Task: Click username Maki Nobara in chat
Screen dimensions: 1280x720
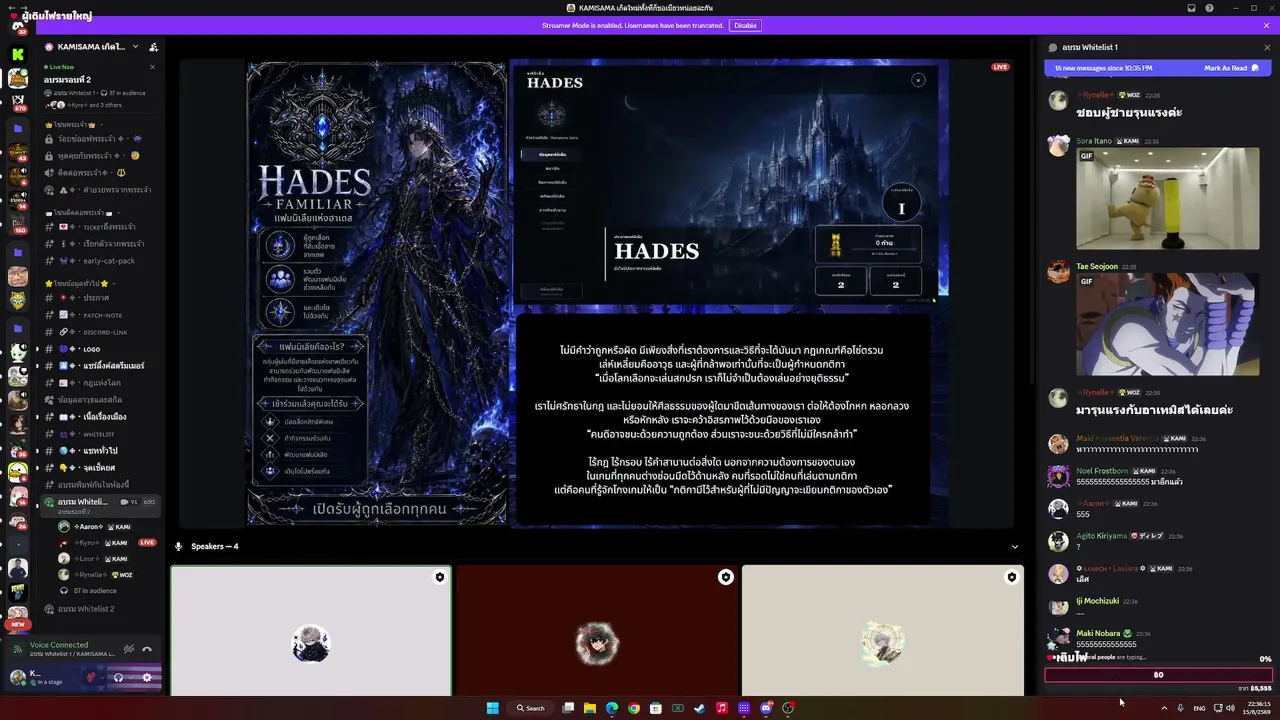Action: pyautogui.click(x=1097, y=633)
